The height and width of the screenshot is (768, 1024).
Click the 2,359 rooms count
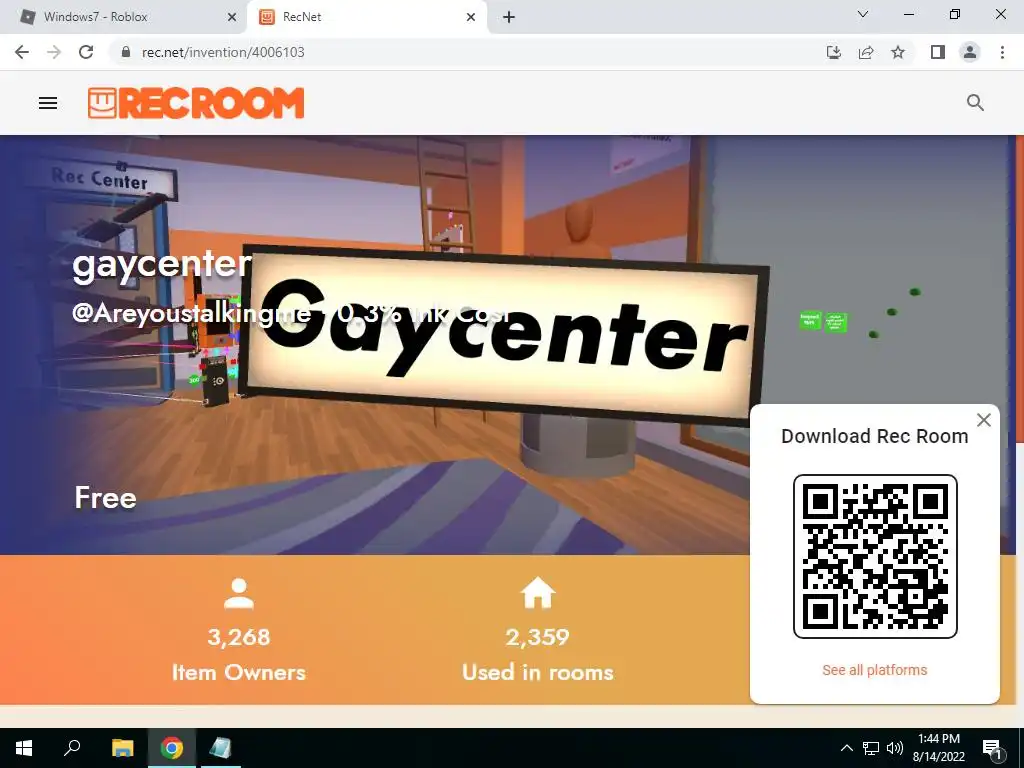pos(537,637)
